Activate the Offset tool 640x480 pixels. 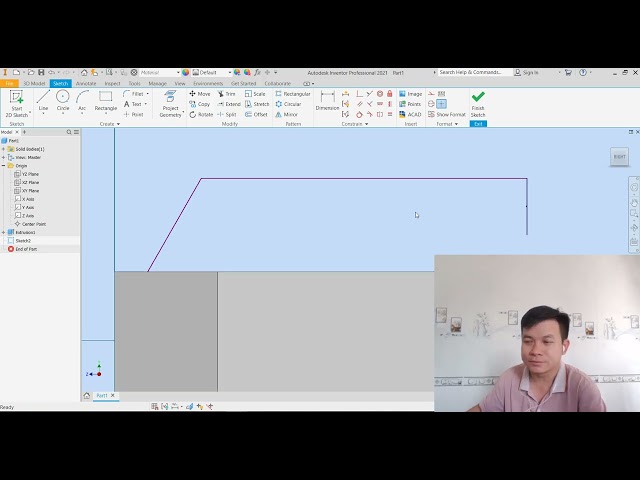point(256,115)
